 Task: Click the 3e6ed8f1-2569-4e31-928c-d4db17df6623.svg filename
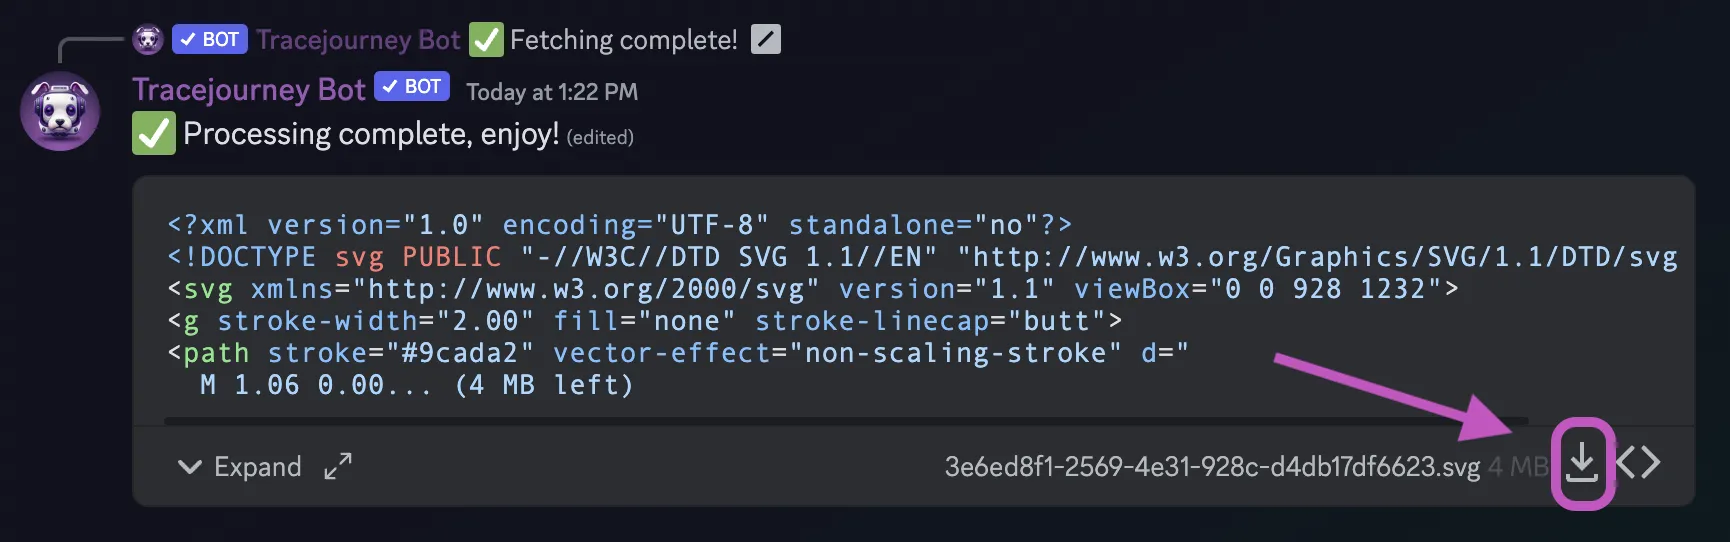[1212, 467]
